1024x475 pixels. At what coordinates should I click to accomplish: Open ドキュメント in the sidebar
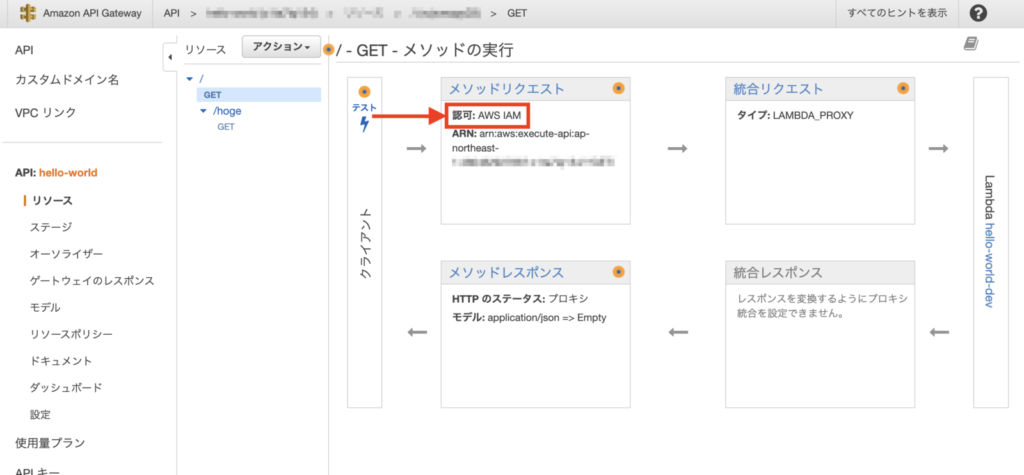[61, 361]
